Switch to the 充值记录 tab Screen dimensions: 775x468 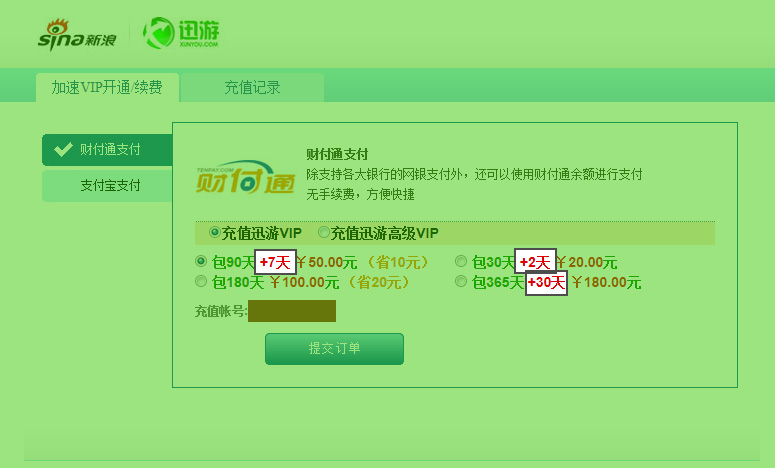253,87
